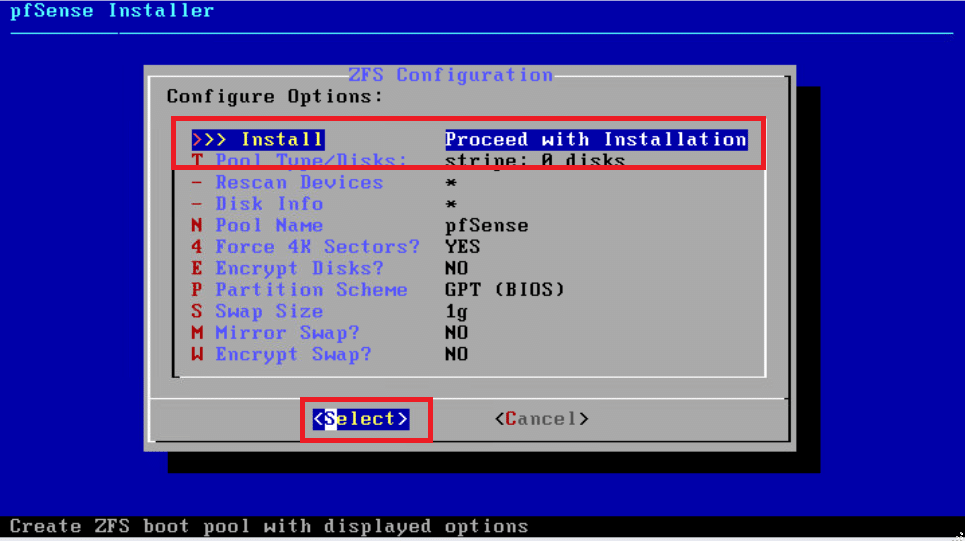Click the red 'E' hotkey for Encrypt Disks
Screen dimensions: 965x541
tap(196, 268)
